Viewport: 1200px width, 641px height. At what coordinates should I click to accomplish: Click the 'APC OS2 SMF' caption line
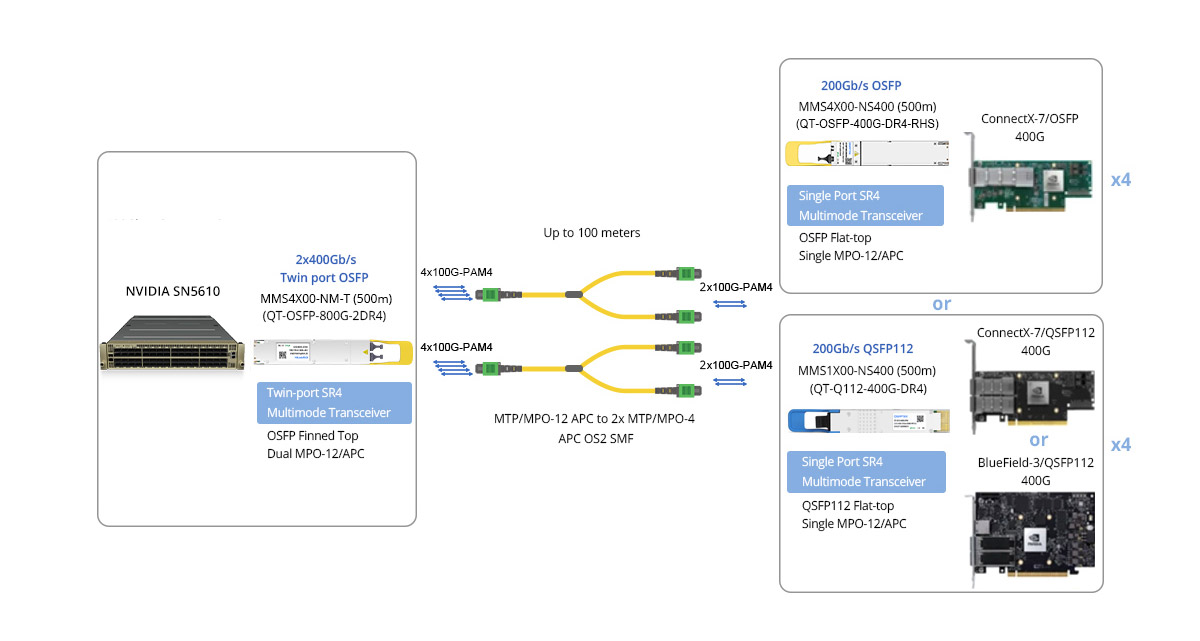coord(595,438)
